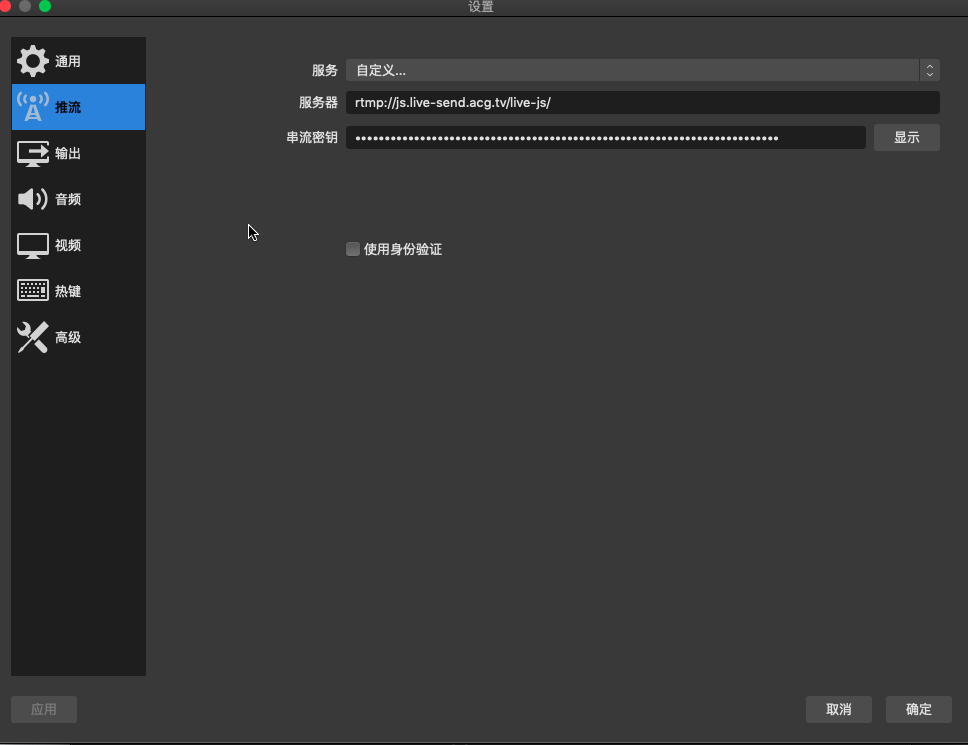Click the 显示 button to reveal stream key
Viewport: 968px width, 745px height.
pyautogui.click(x=906, y=137)
